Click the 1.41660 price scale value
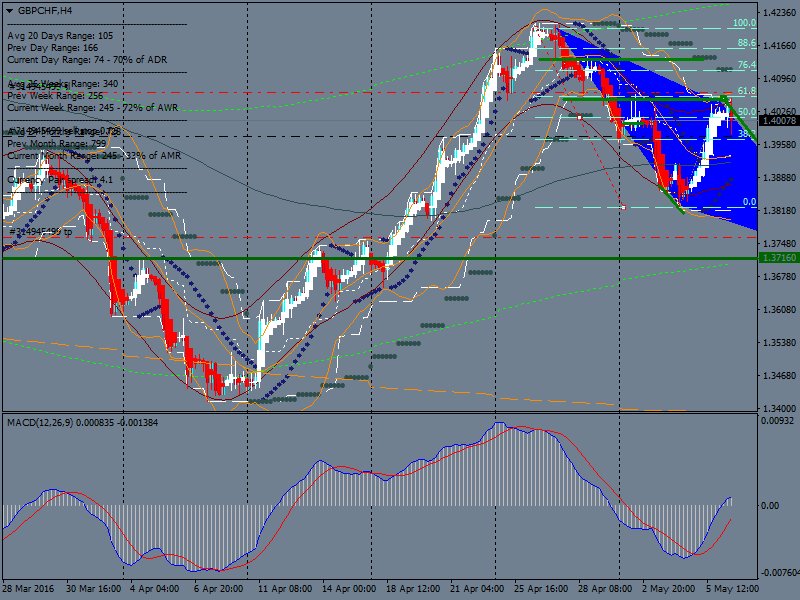This screenshot has width=800, height=600. coord(779,45)
